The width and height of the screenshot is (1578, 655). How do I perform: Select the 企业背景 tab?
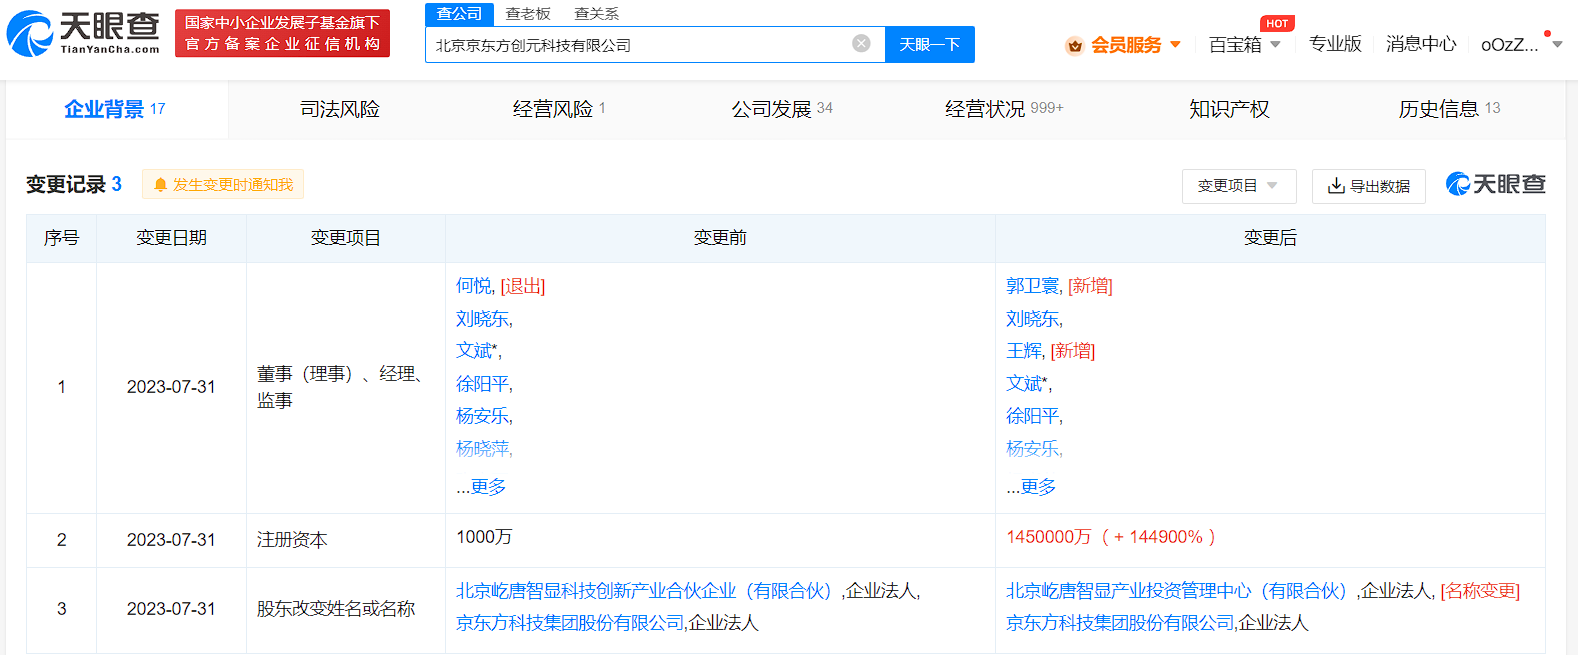[115, 109]
